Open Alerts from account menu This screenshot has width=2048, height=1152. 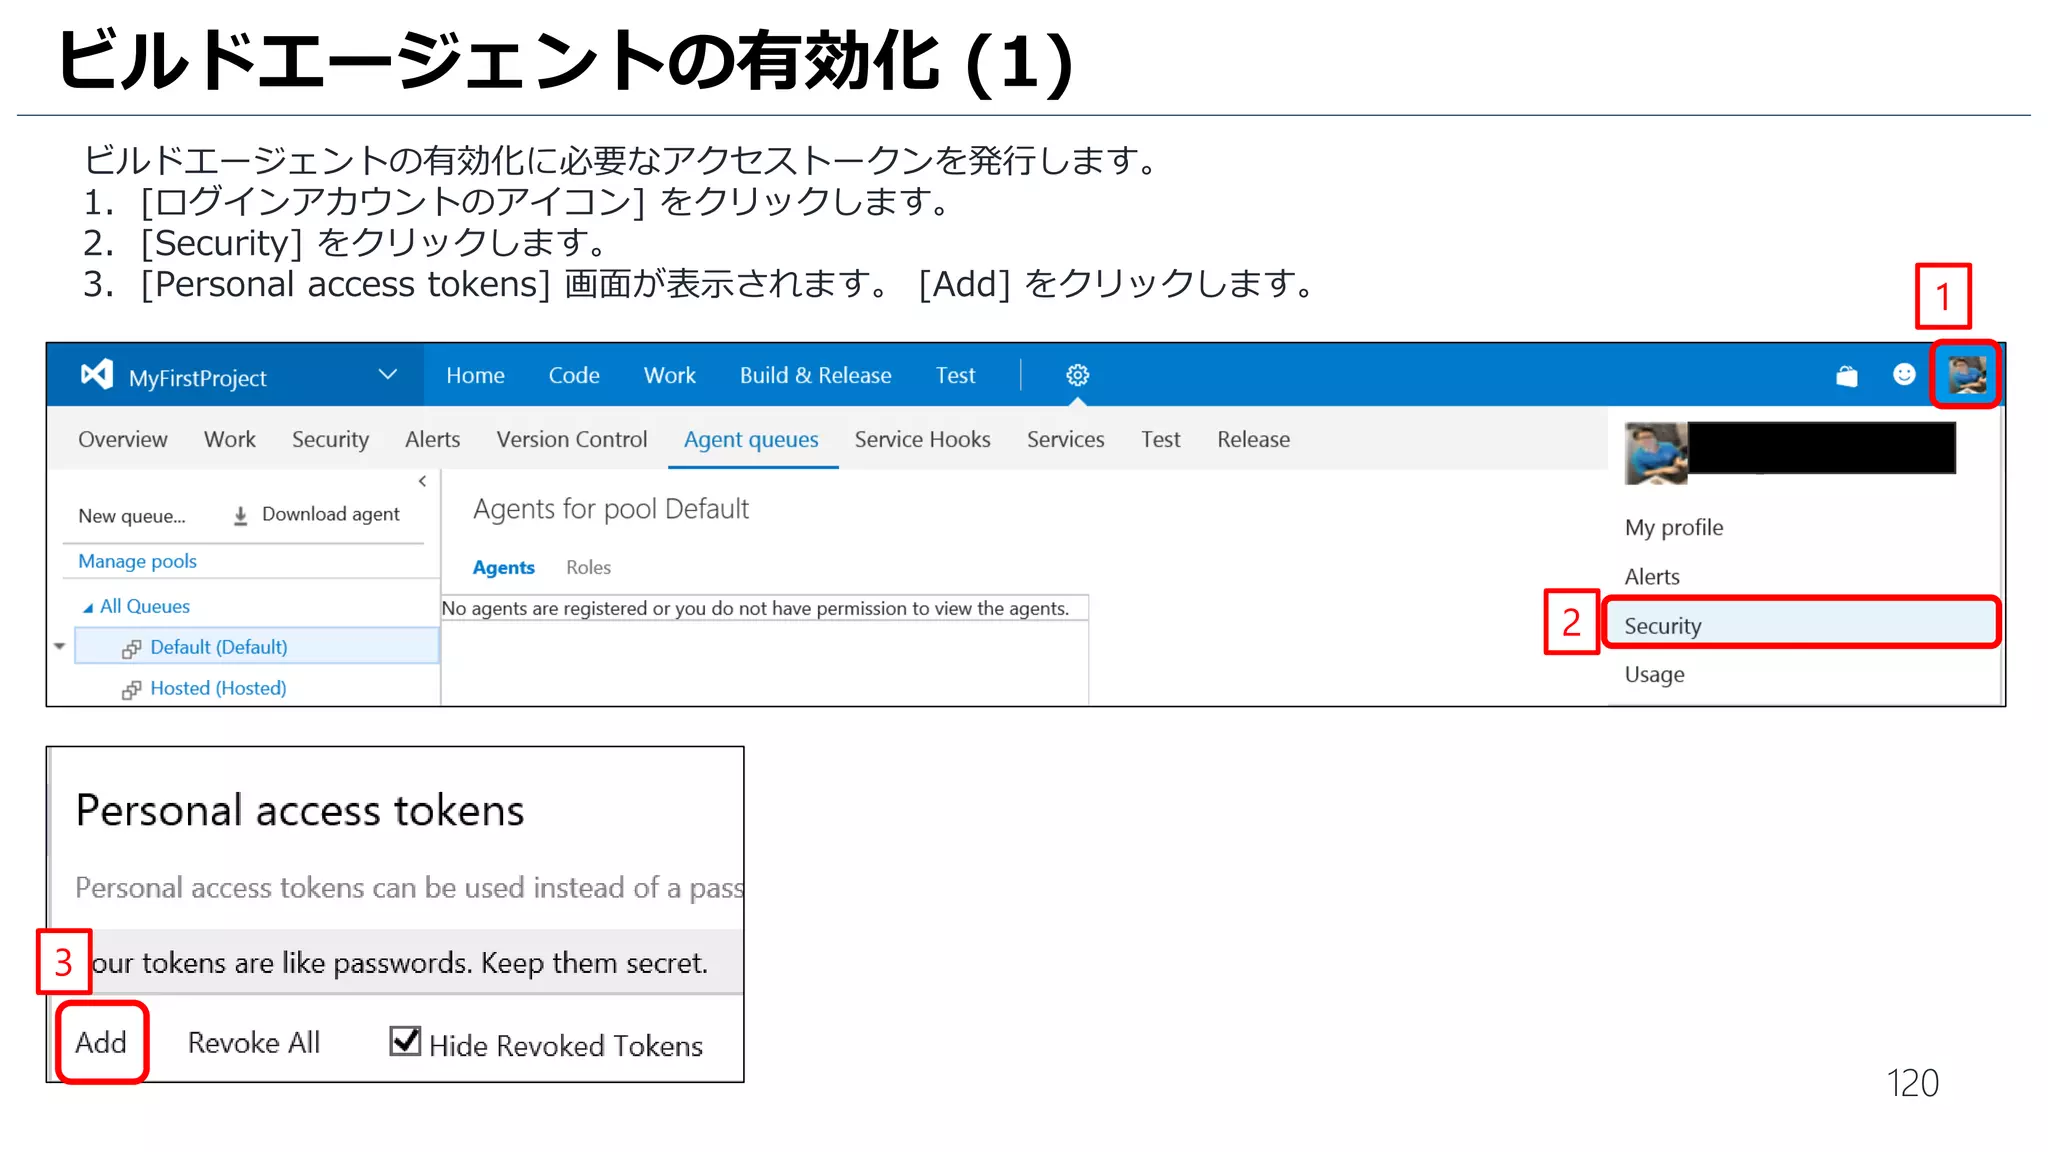pos(1652,577)
